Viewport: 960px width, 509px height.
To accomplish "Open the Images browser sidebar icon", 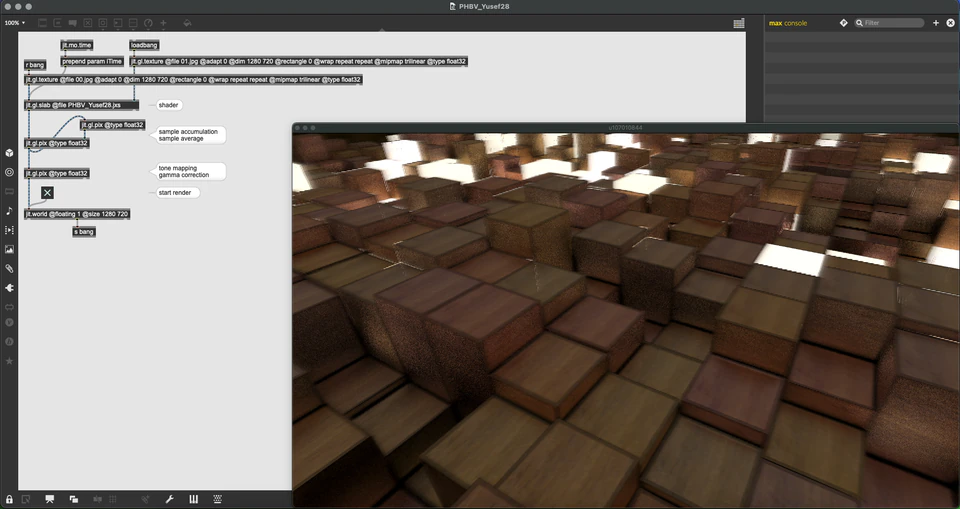I will [9, 249].
